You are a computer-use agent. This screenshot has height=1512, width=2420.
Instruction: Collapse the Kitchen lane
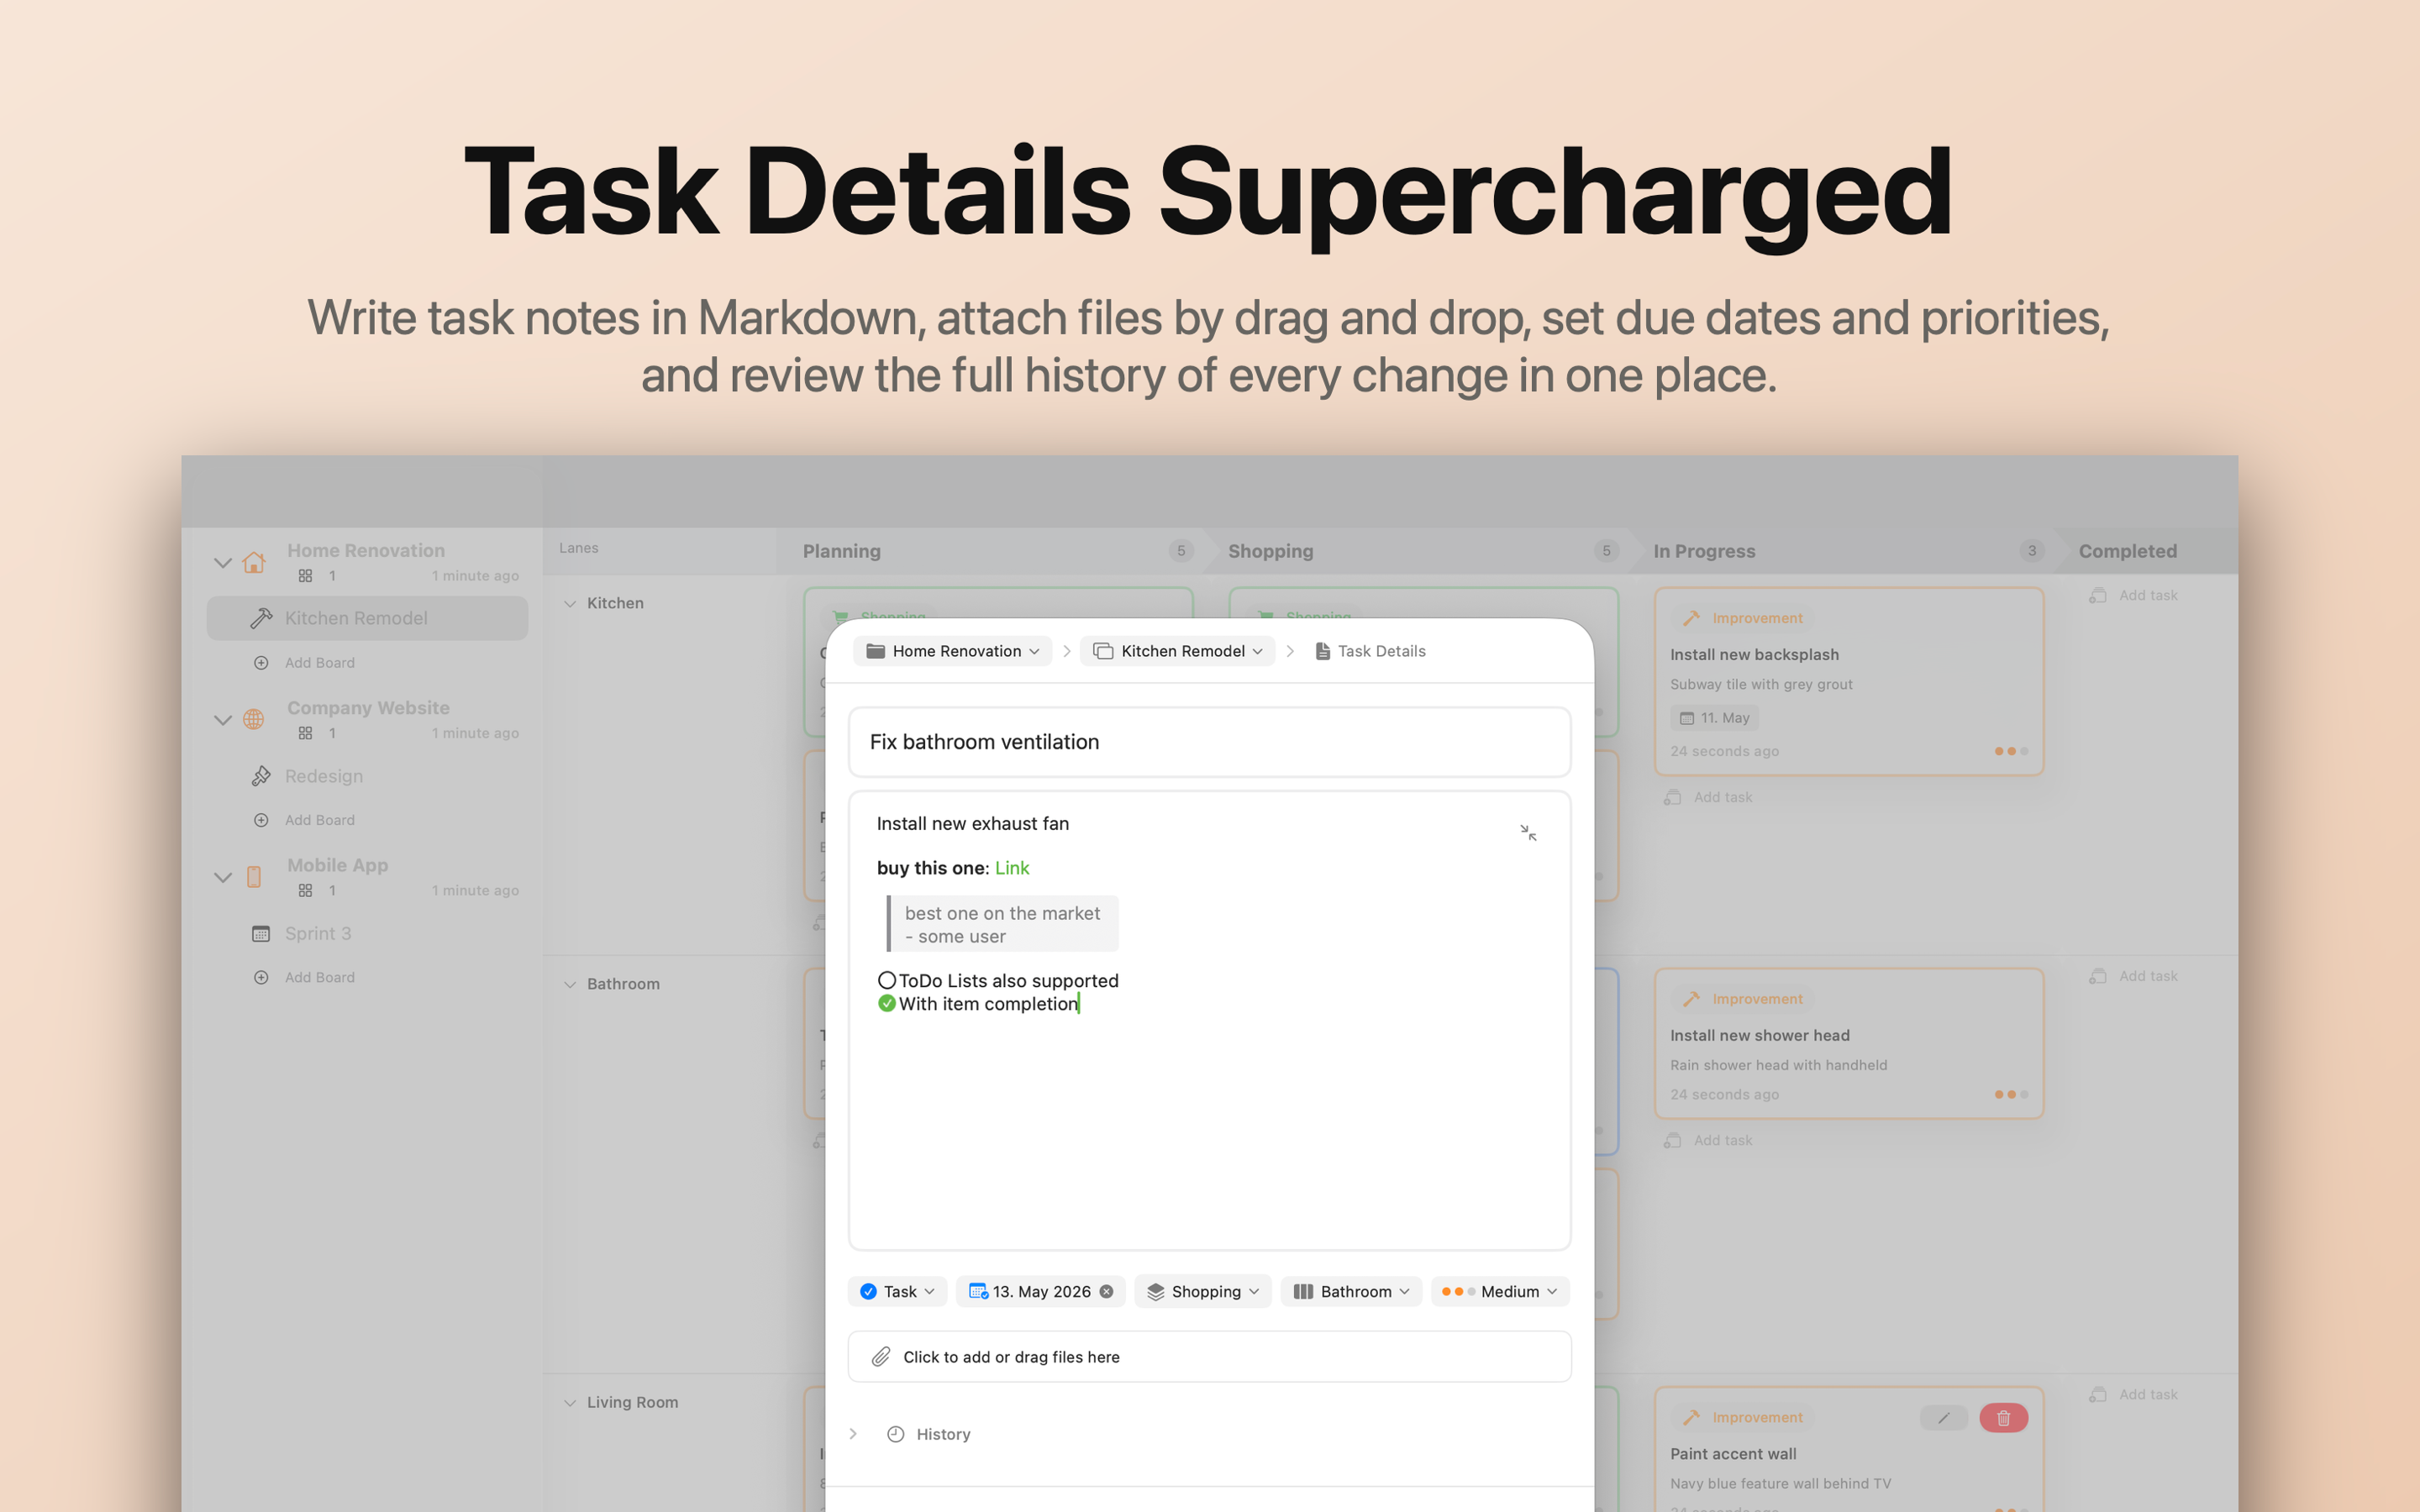(569, 603)
